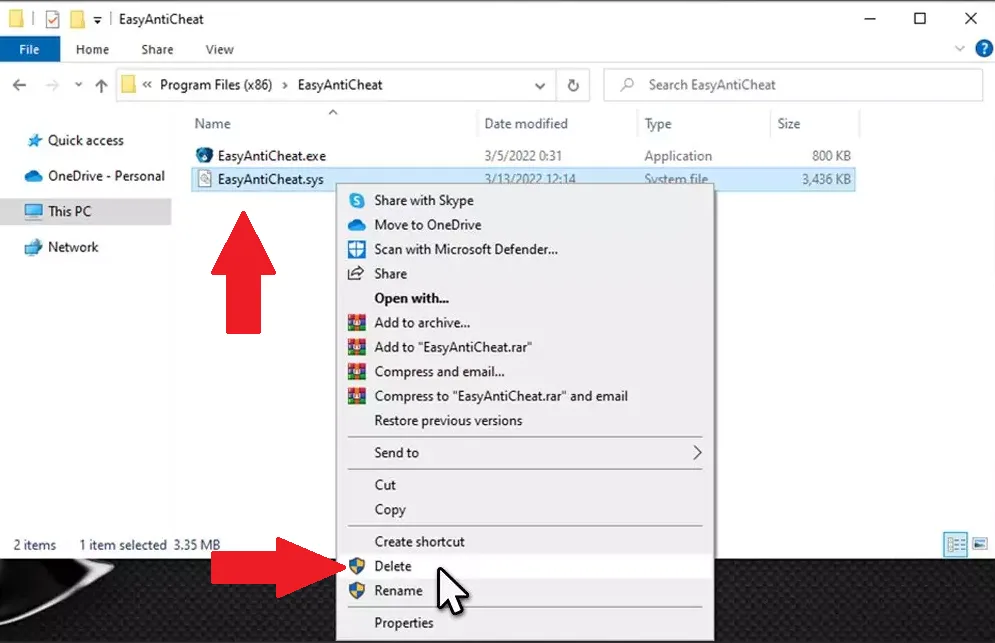The image size is (995, 643).
Task: Switch to details view button
Action: [x=956, y=544]
